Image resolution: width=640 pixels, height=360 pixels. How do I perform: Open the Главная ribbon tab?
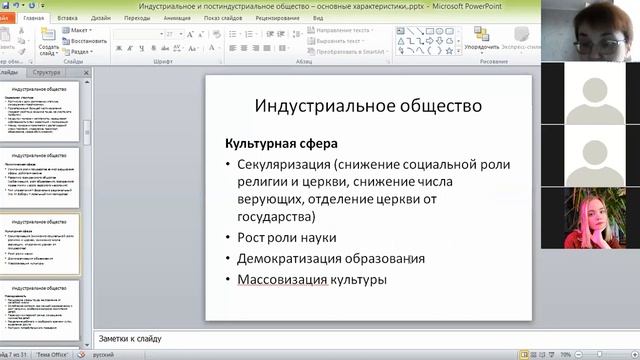click(x=33, y=18)
